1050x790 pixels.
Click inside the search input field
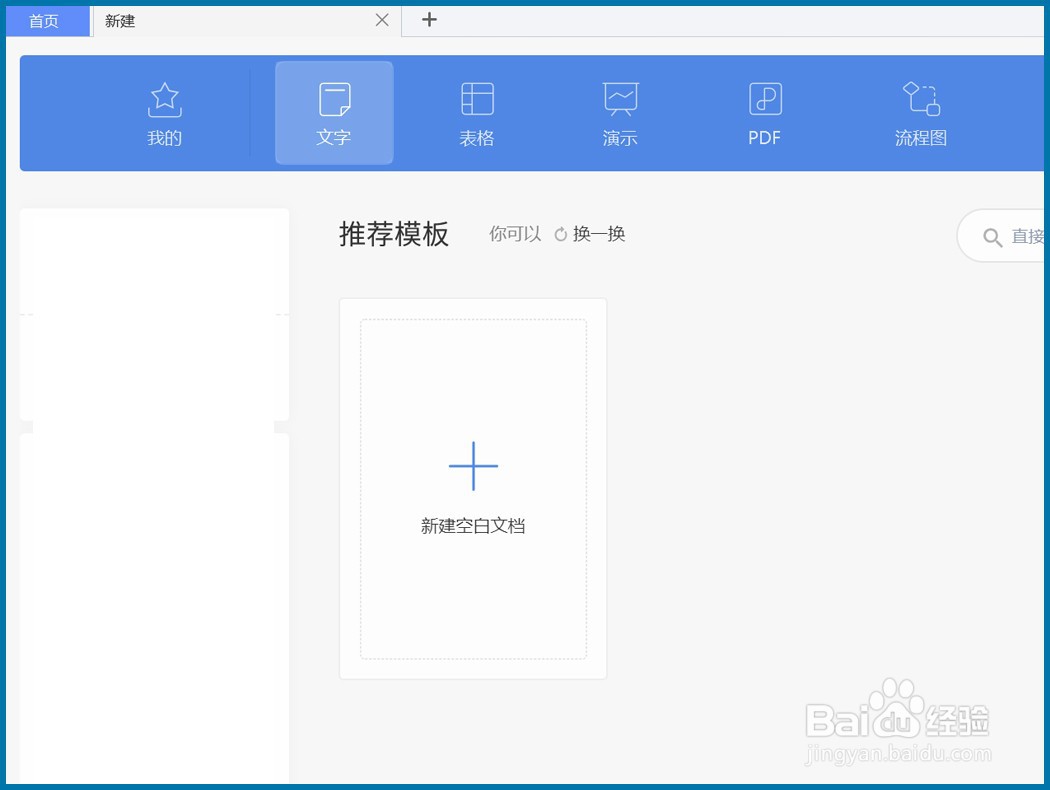coord(1025,237)
